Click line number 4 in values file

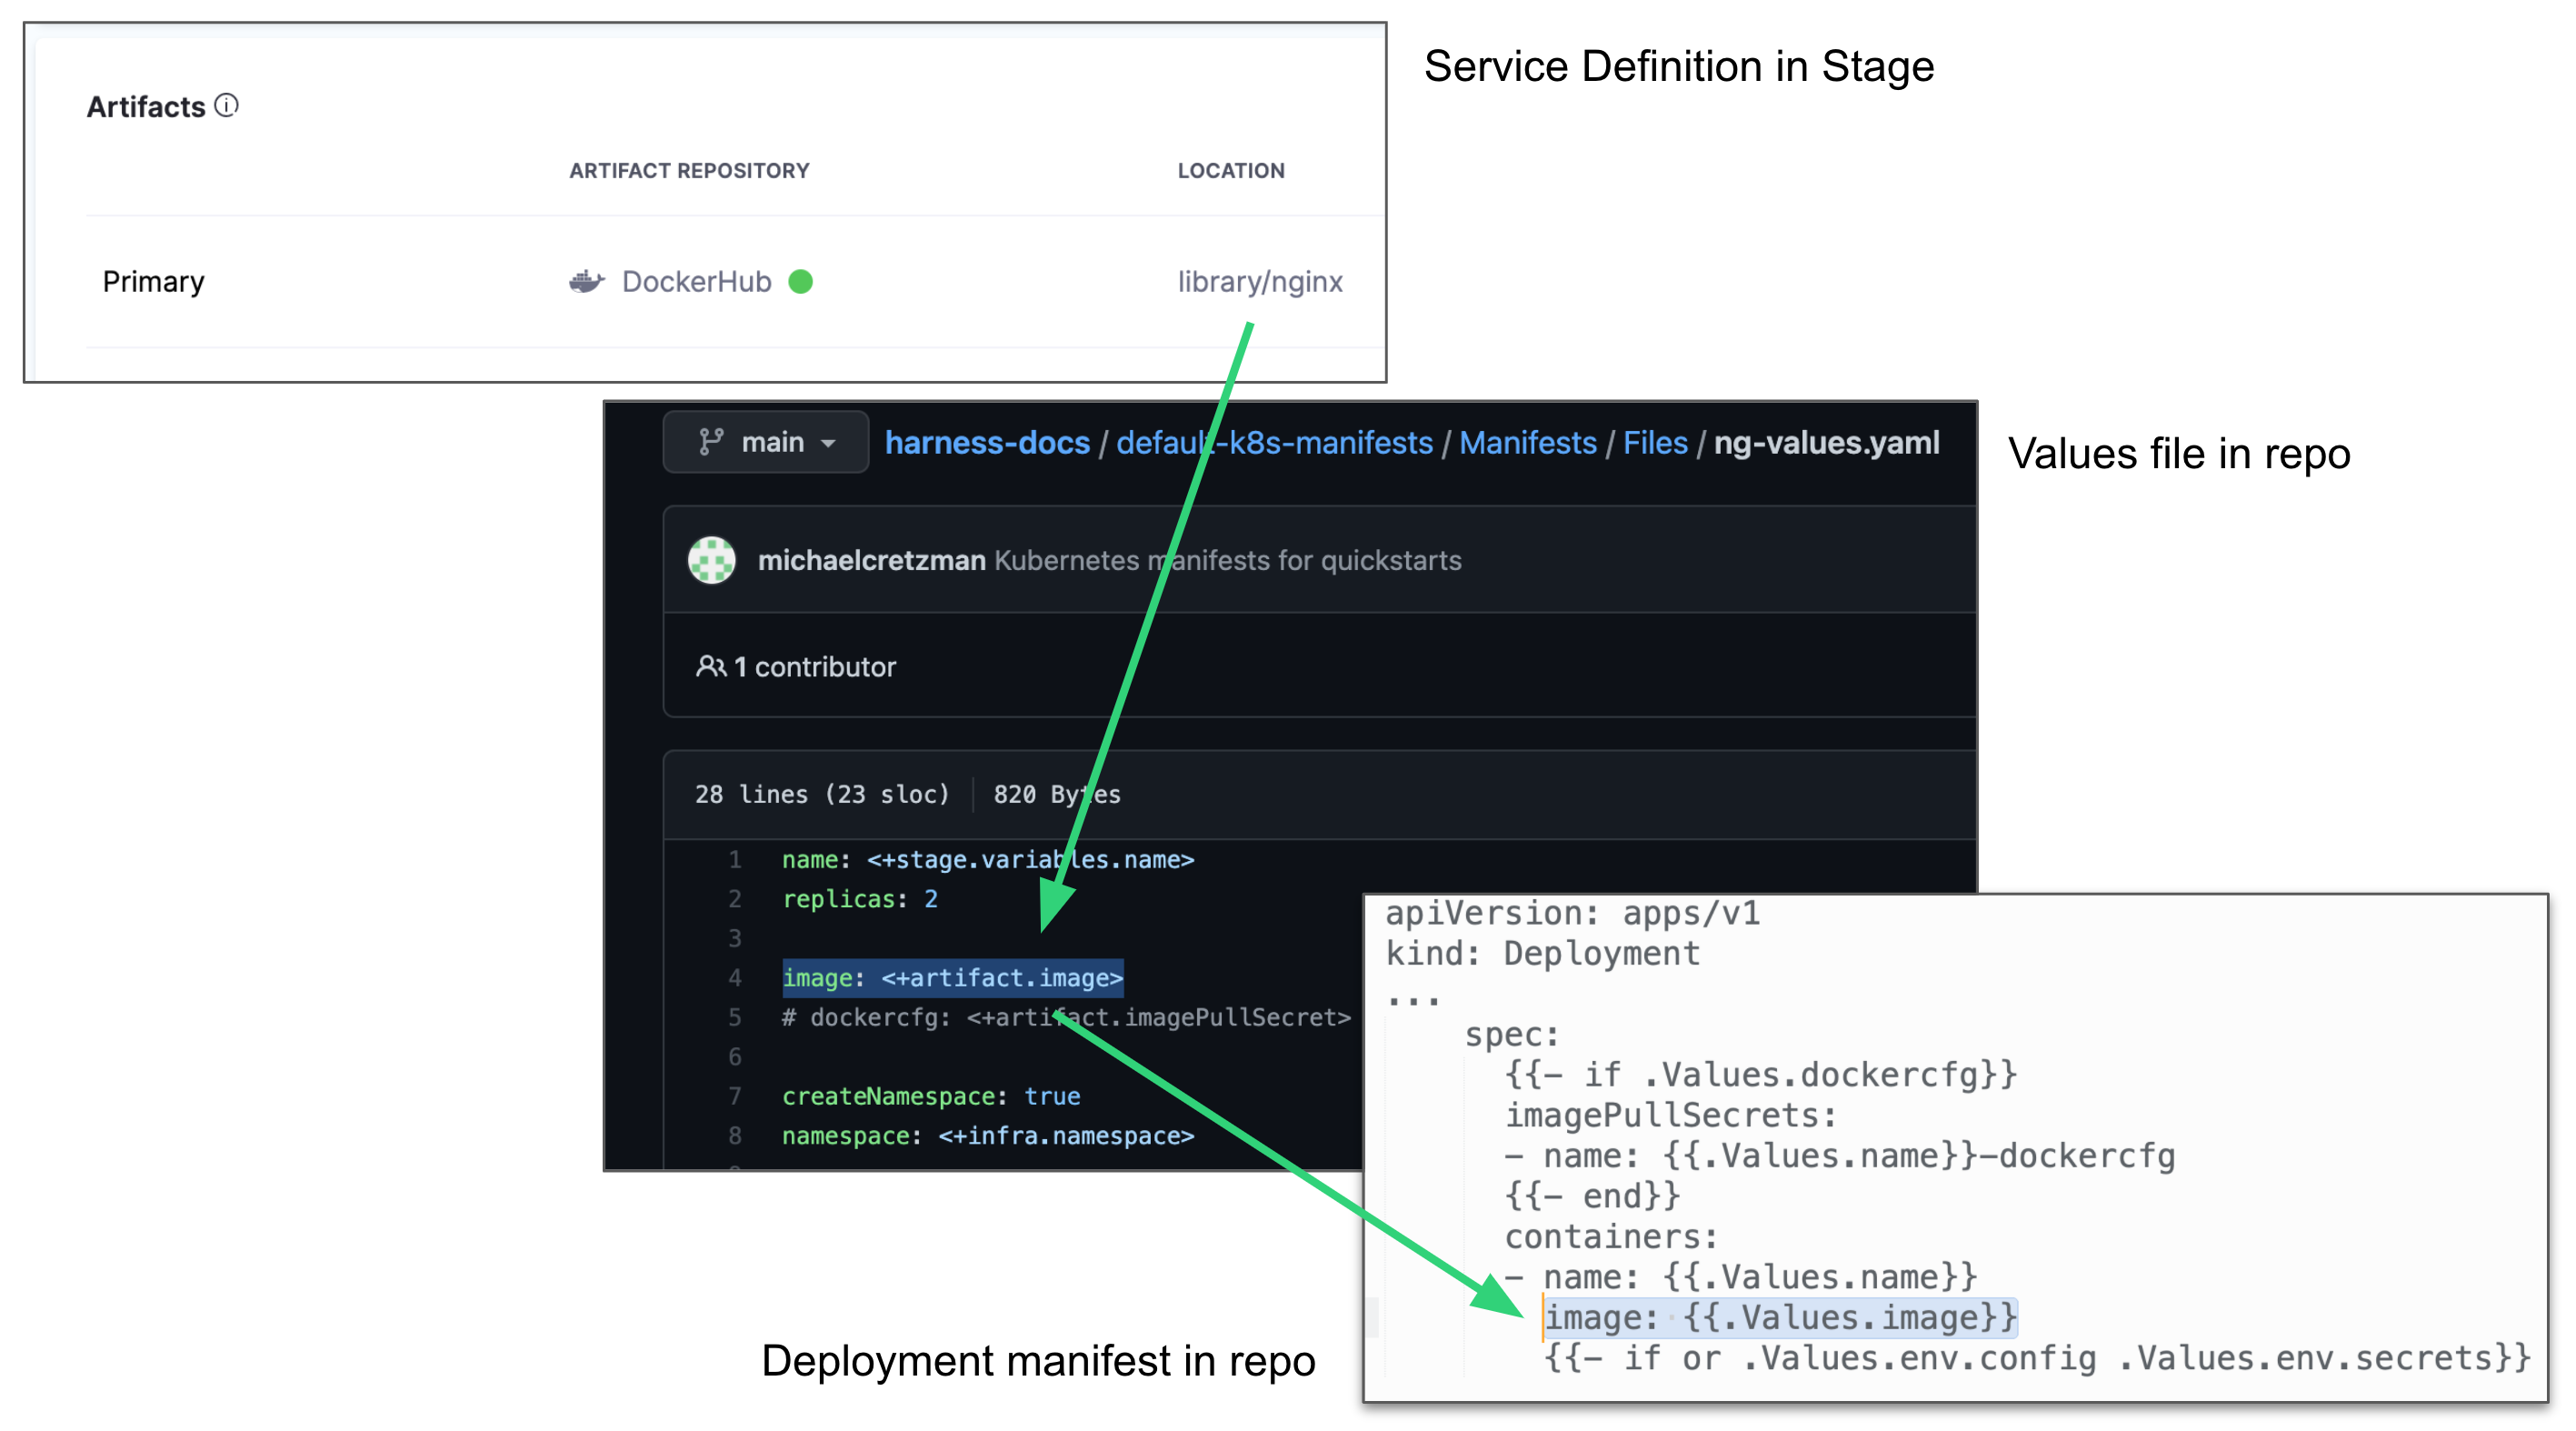click(735, 978)
